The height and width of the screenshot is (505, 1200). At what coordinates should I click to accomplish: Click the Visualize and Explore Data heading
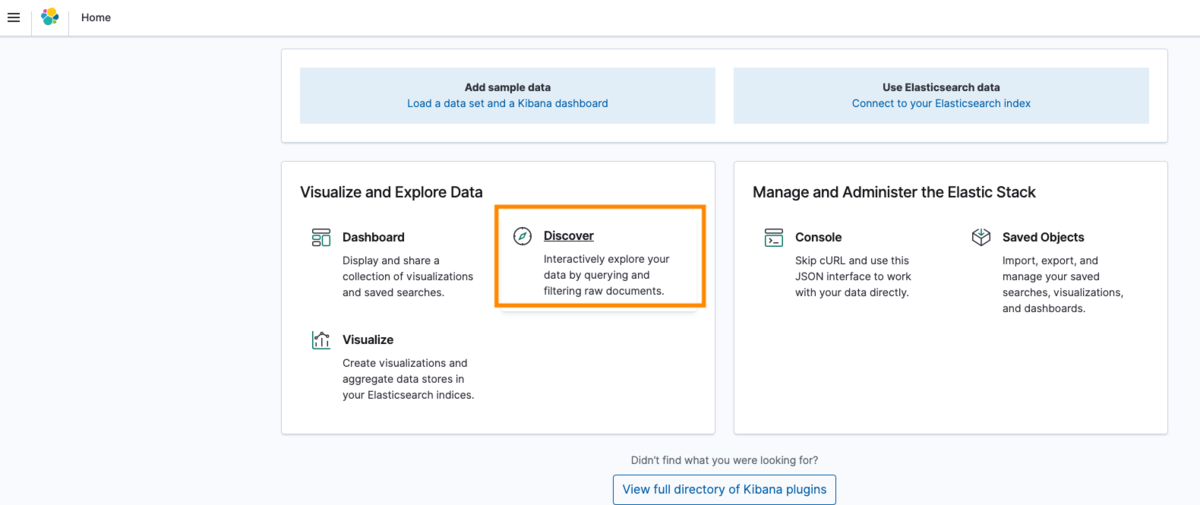(391, 192)
